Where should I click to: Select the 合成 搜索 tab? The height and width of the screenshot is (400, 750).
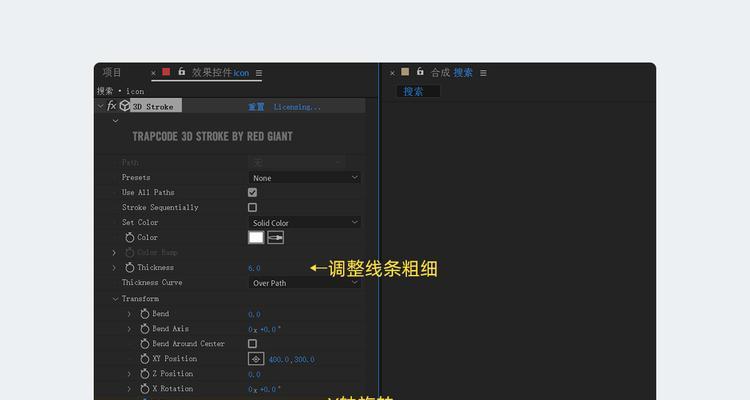[x=452, y=72]
